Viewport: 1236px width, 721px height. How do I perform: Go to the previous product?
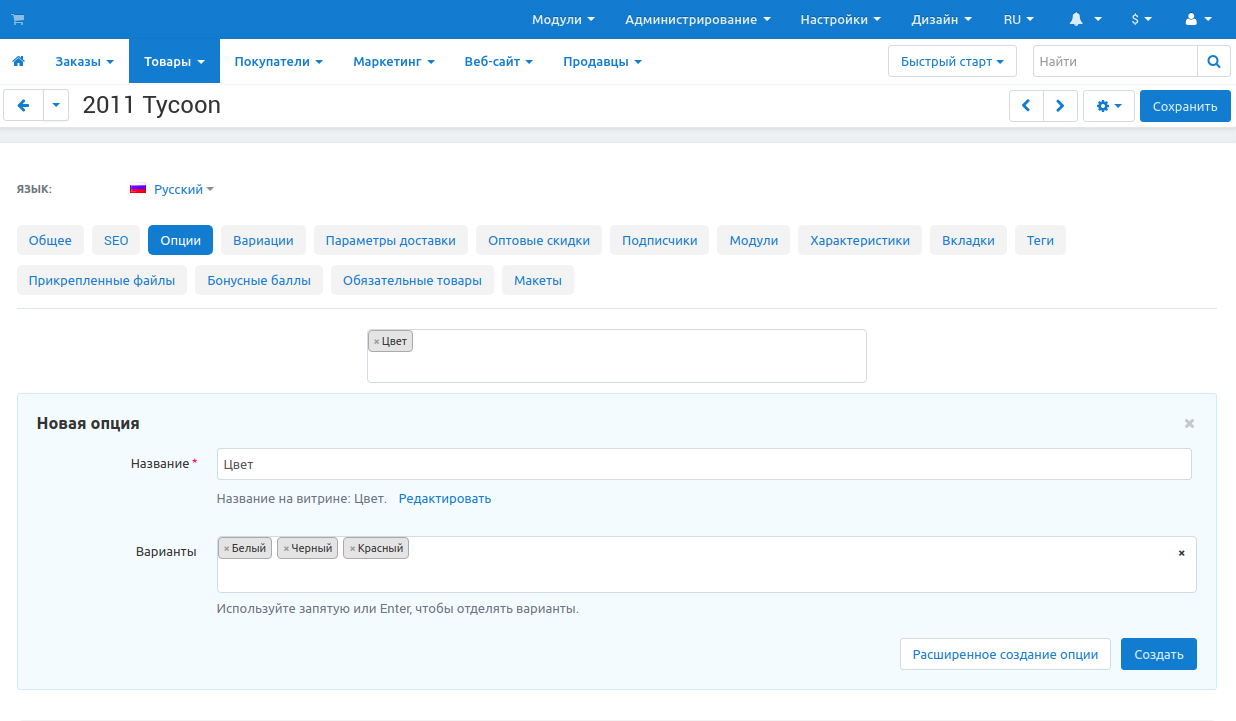click(1026, 106)
